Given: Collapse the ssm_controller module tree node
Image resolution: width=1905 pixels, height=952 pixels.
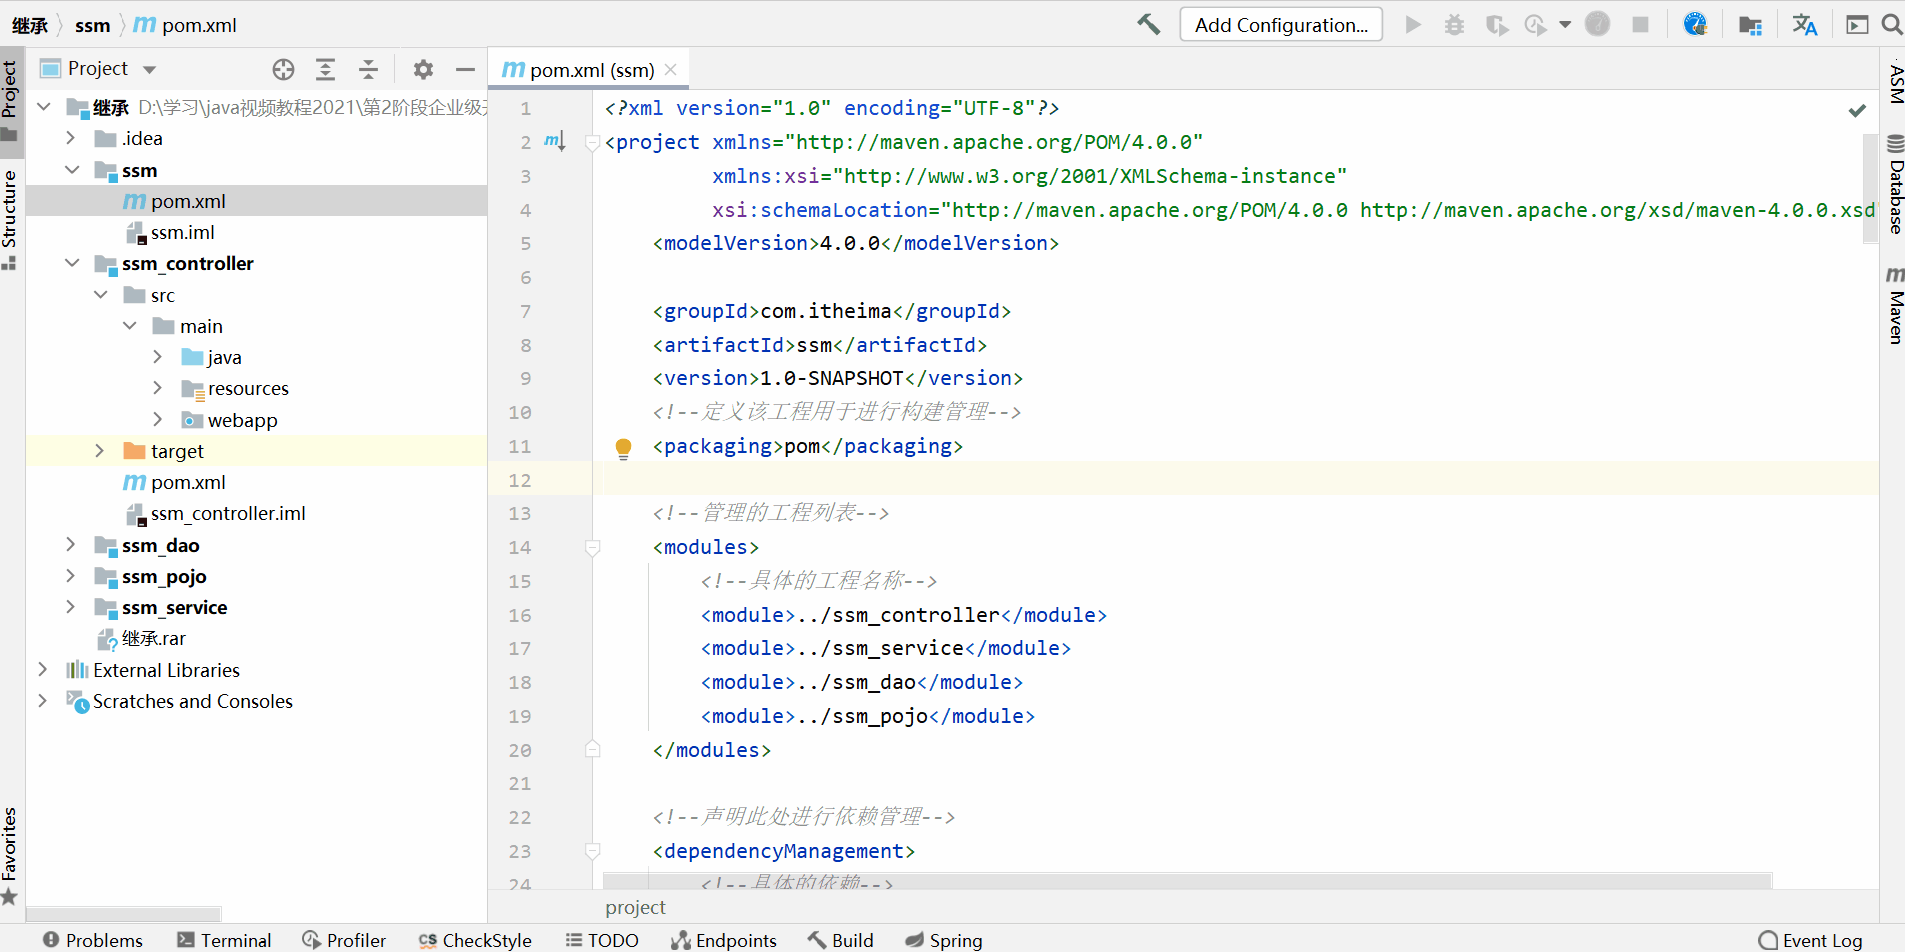Looking at the screenshot, I should pyautogui.click(x=72, y=263).
